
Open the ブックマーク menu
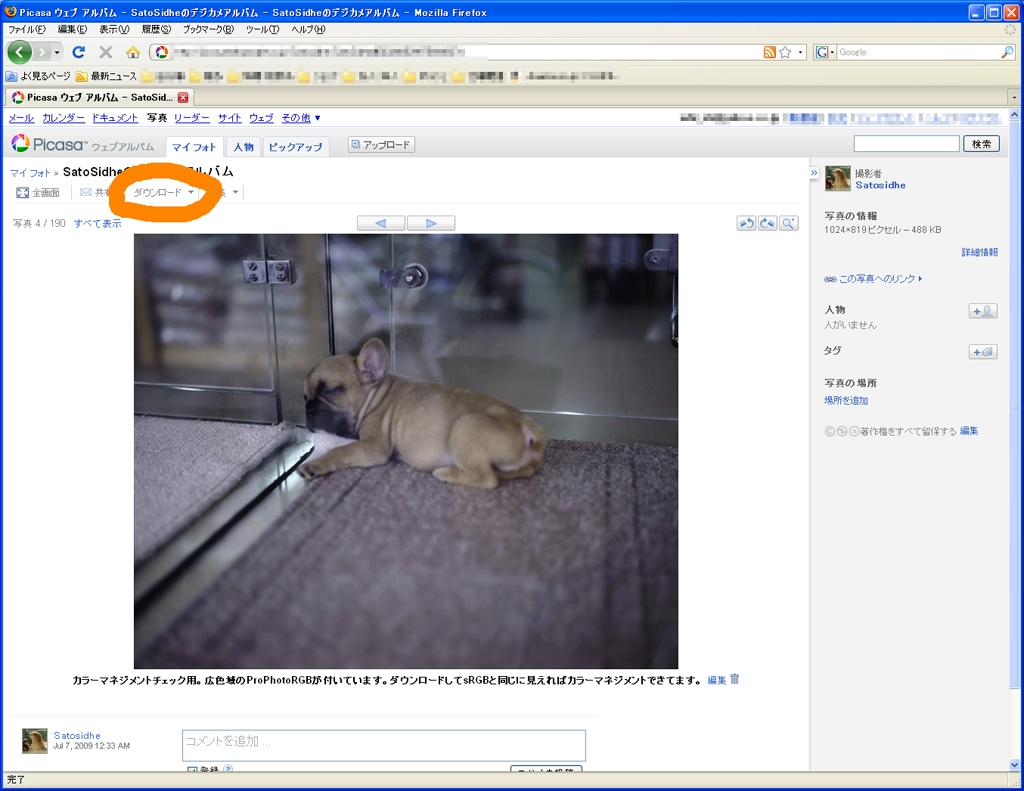coord(208,29)
